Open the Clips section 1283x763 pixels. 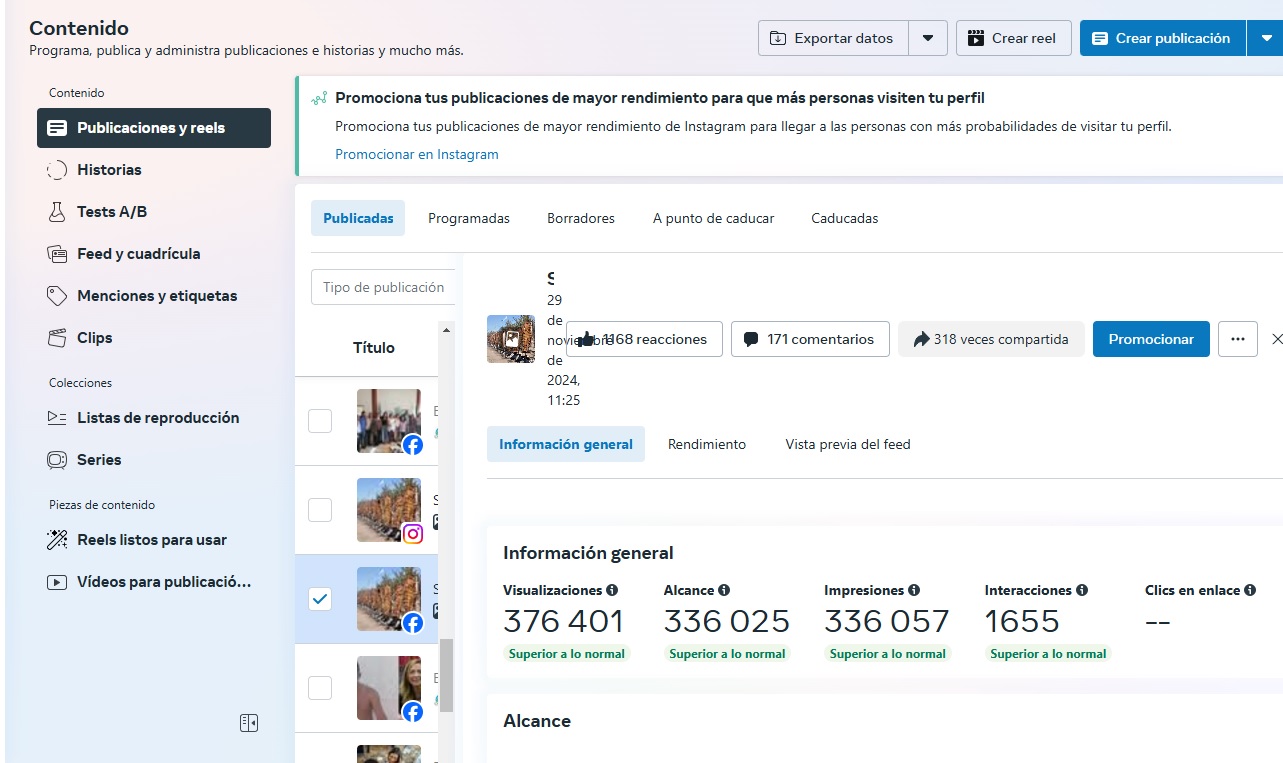[94, 338]
